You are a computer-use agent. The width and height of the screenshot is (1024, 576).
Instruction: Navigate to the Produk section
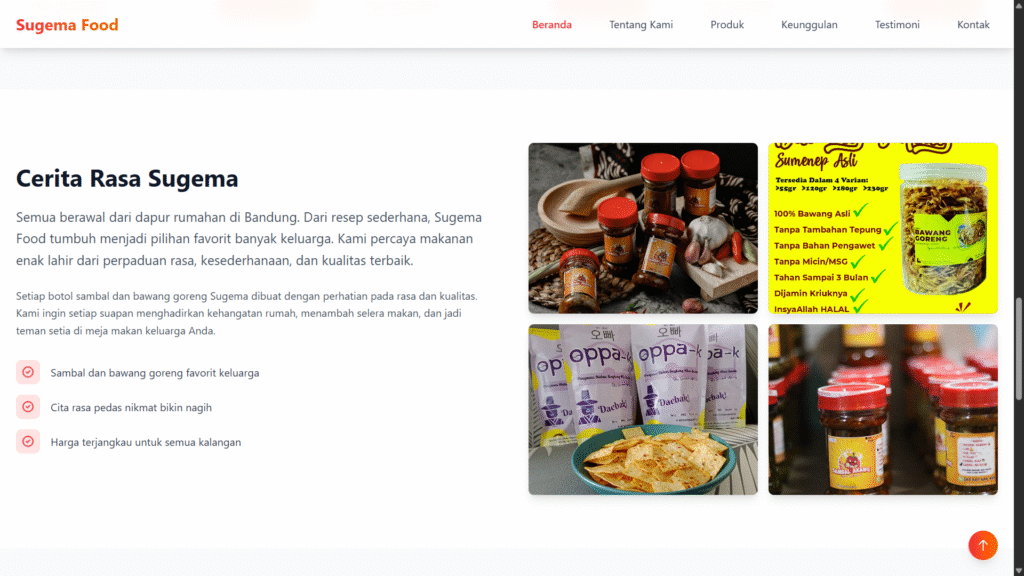[727, 25]
